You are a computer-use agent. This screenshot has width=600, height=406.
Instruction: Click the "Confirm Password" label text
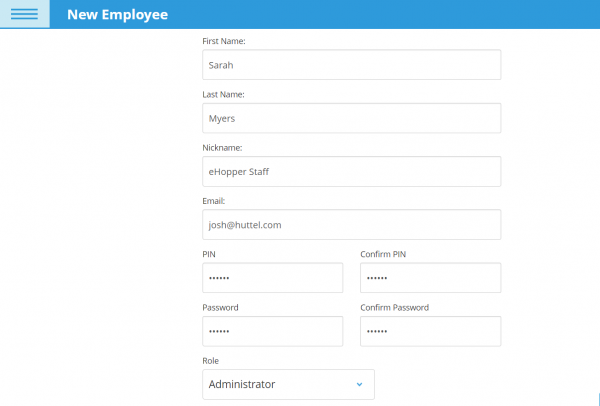394,307
